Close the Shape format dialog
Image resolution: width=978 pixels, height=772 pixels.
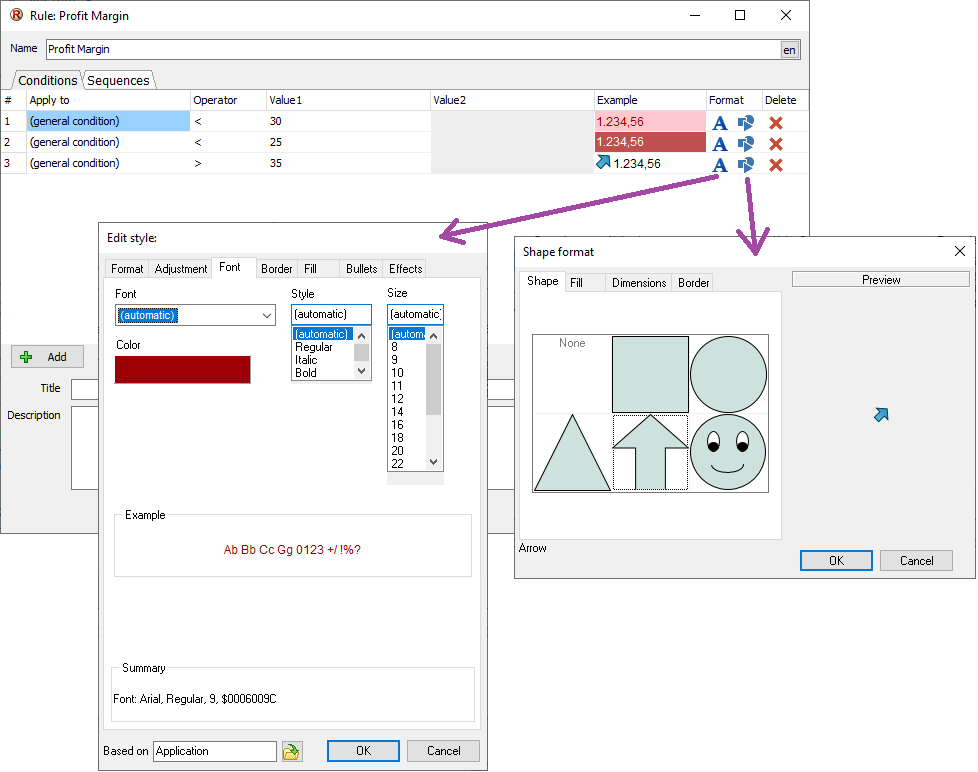[960, 251]
